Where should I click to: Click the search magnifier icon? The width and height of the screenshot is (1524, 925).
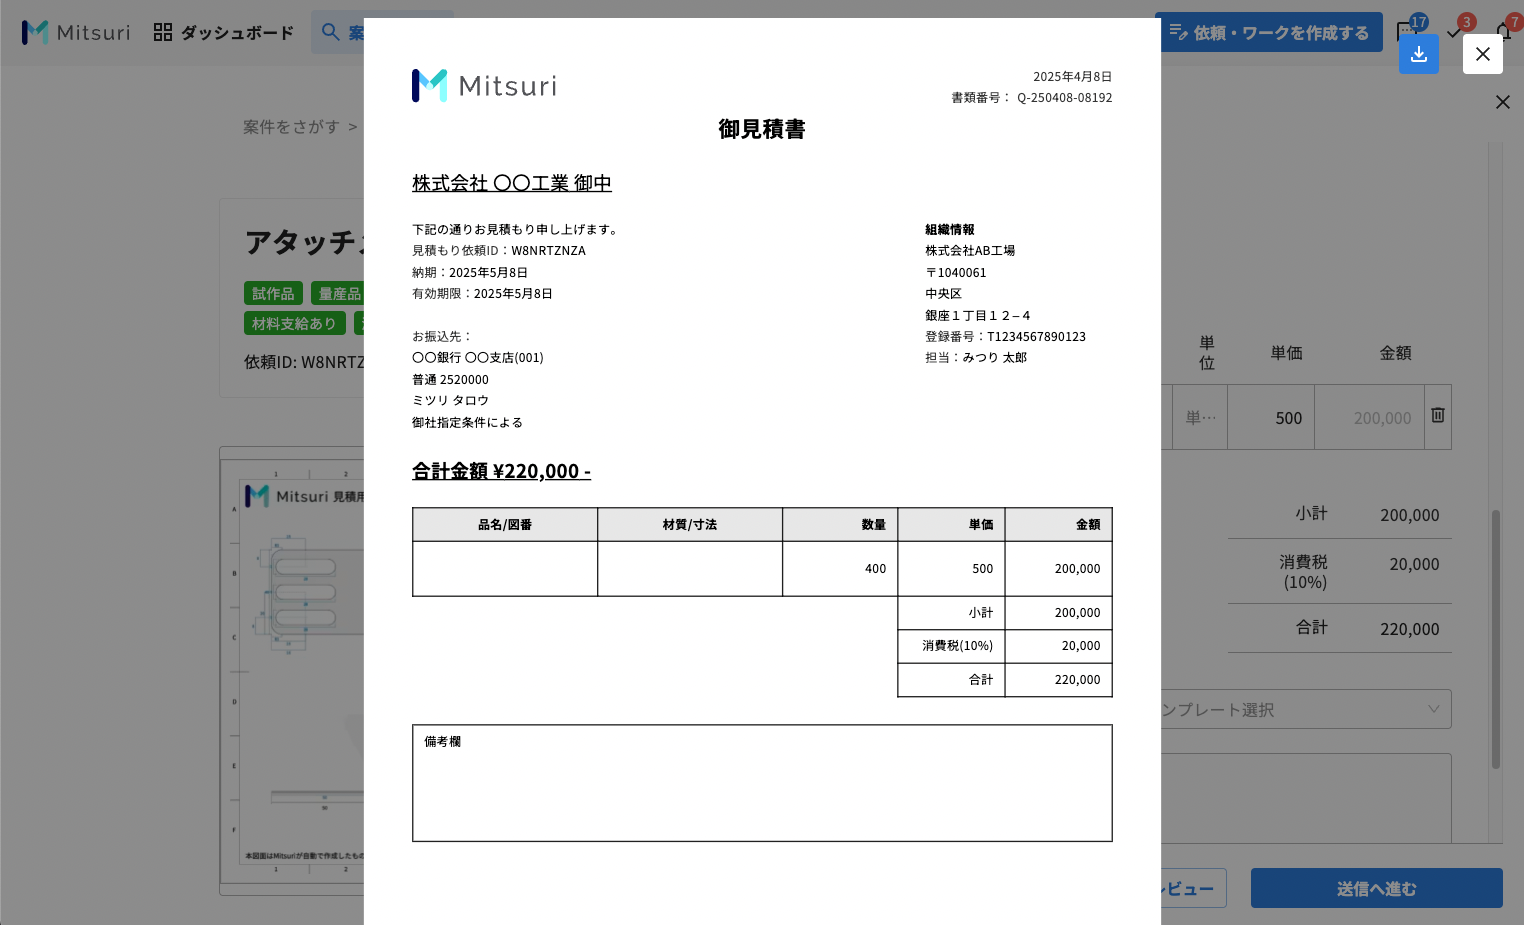pos(330,32)
